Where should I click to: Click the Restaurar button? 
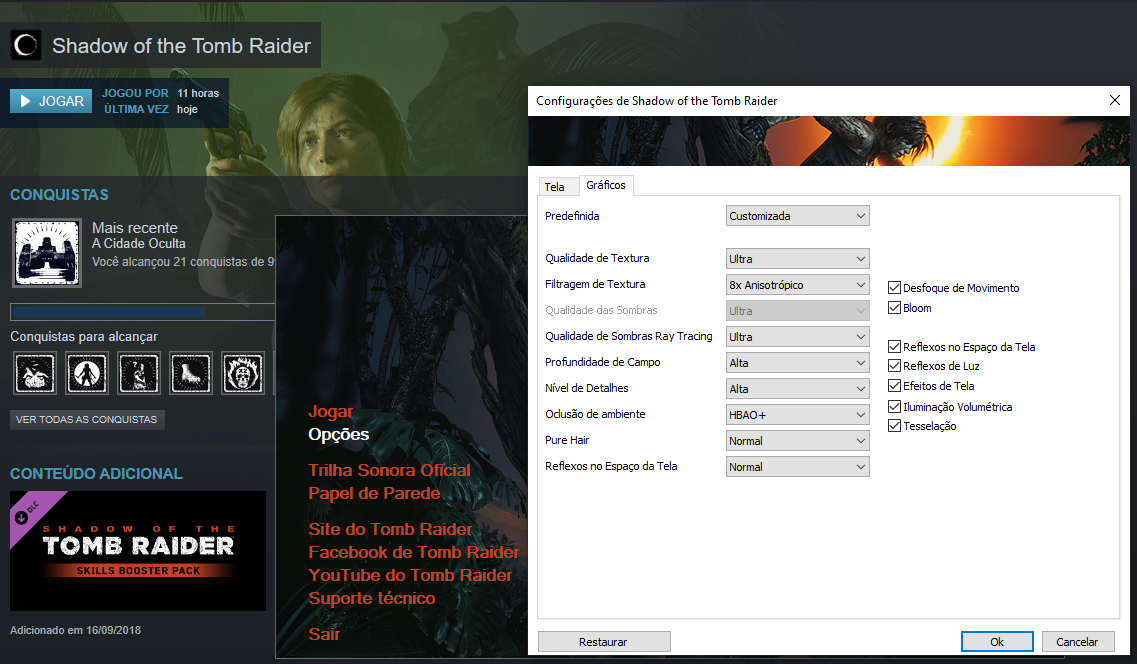click(x=604, y=642)
